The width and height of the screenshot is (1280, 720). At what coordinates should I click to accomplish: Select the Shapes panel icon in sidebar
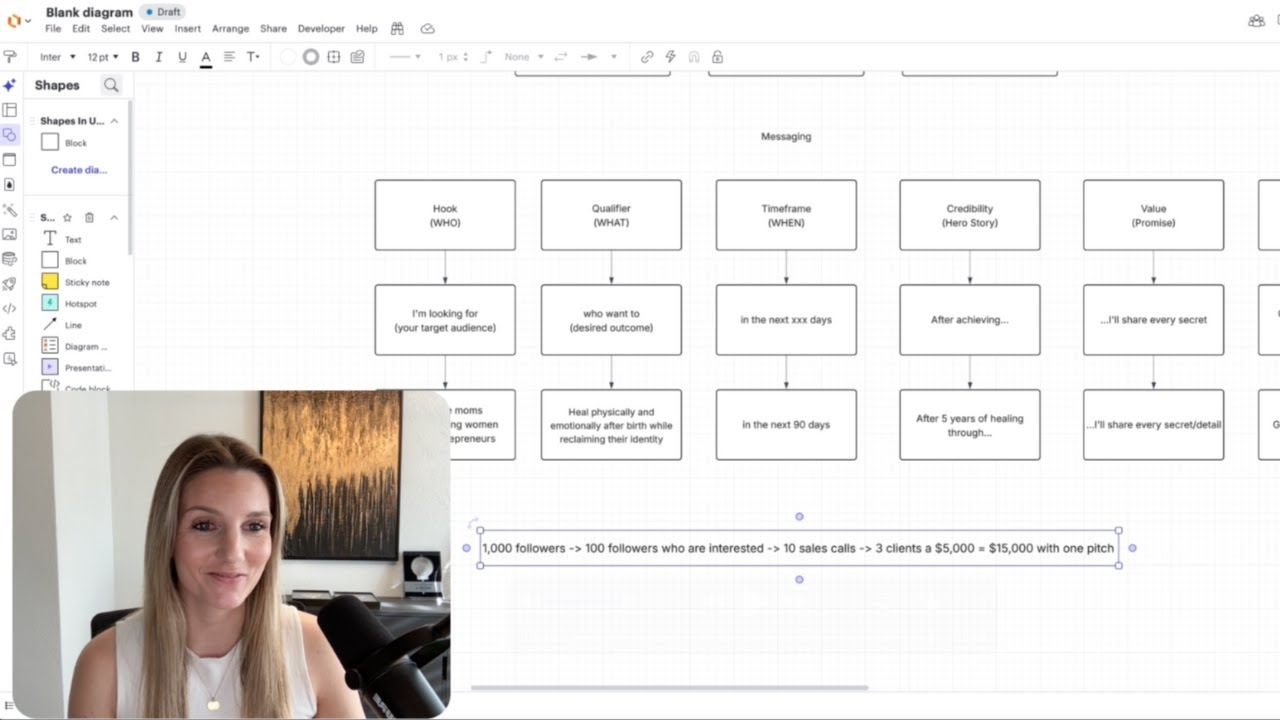(10, 135)
